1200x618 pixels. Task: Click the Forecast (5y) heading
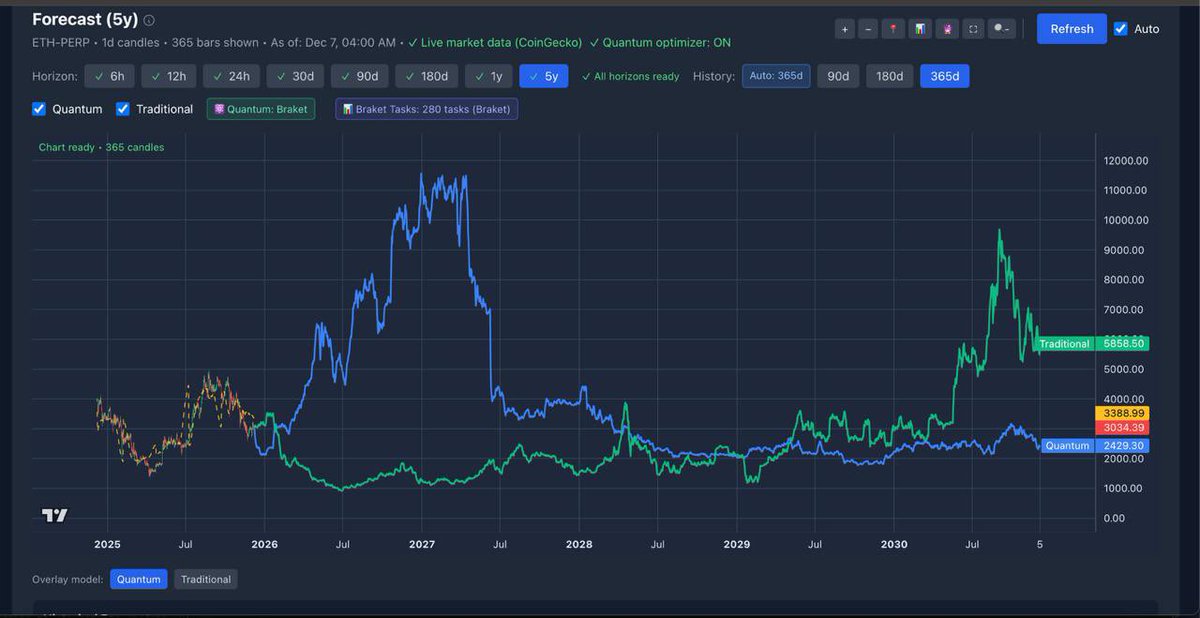[x=85, y=19]
